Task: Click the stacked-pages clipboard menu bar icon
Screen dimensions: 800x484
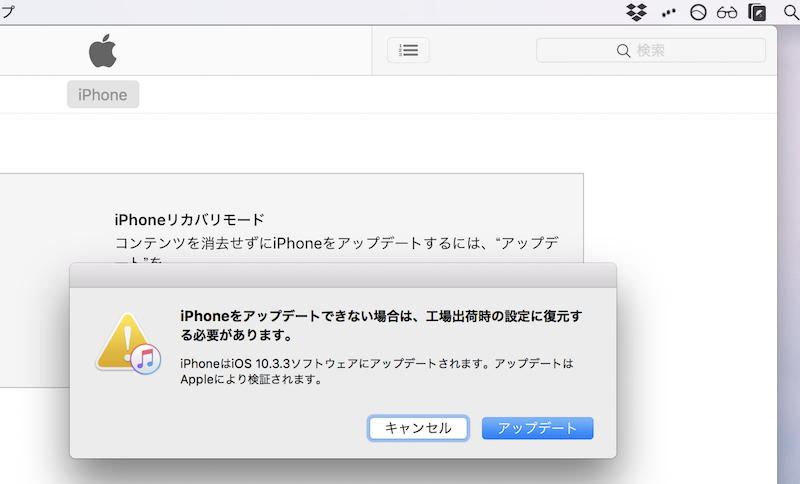Action: point(758,13)
